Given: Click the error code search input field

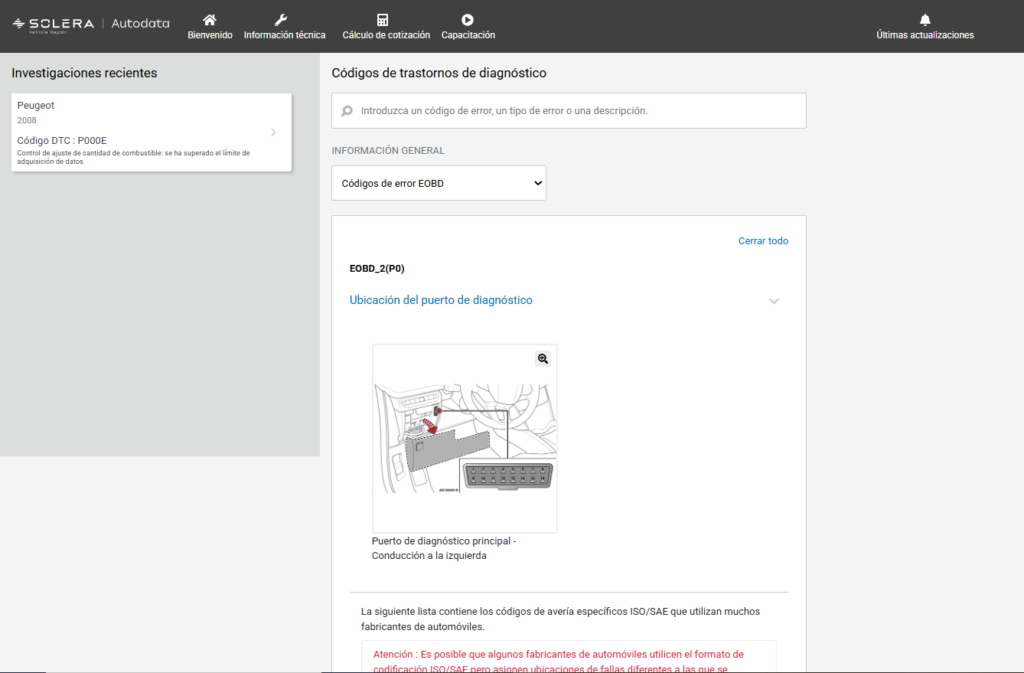Looking at the screenshot, I should coord(575,111).
